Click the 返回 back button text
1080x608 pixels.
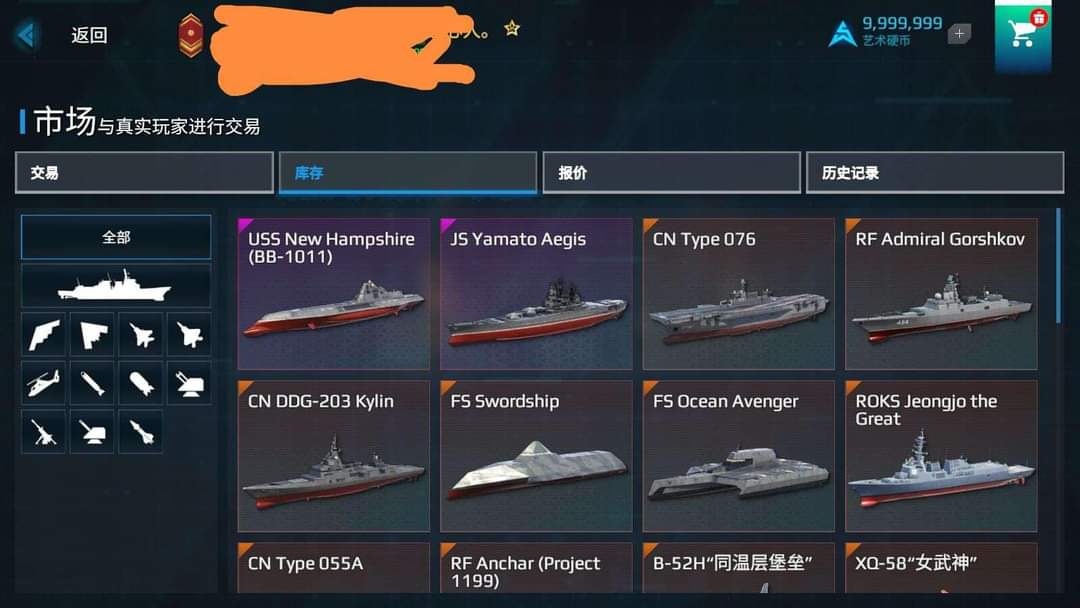pos(89,35)
